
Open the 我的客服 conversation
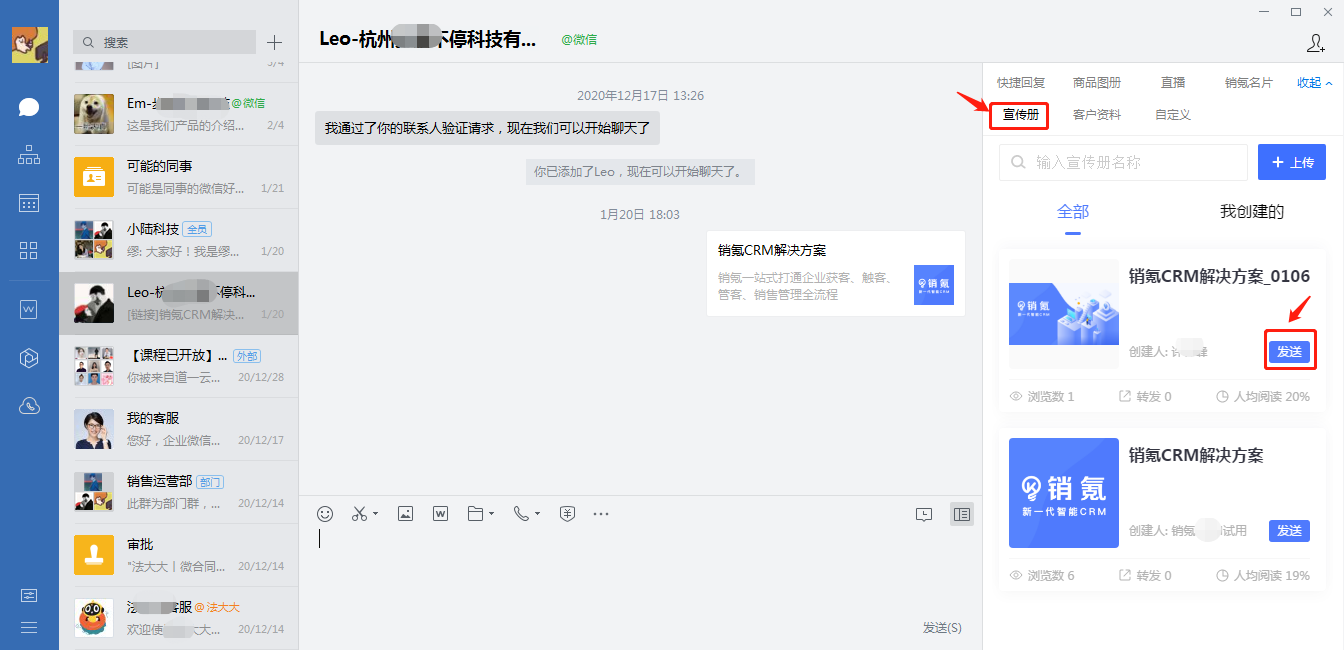[x=179, y=429]
